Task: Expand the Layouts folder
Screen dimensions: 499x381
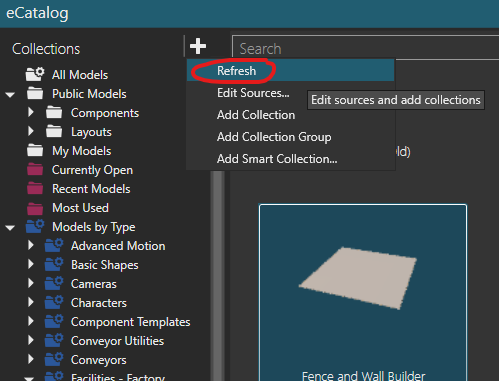Action: point(31,131)
